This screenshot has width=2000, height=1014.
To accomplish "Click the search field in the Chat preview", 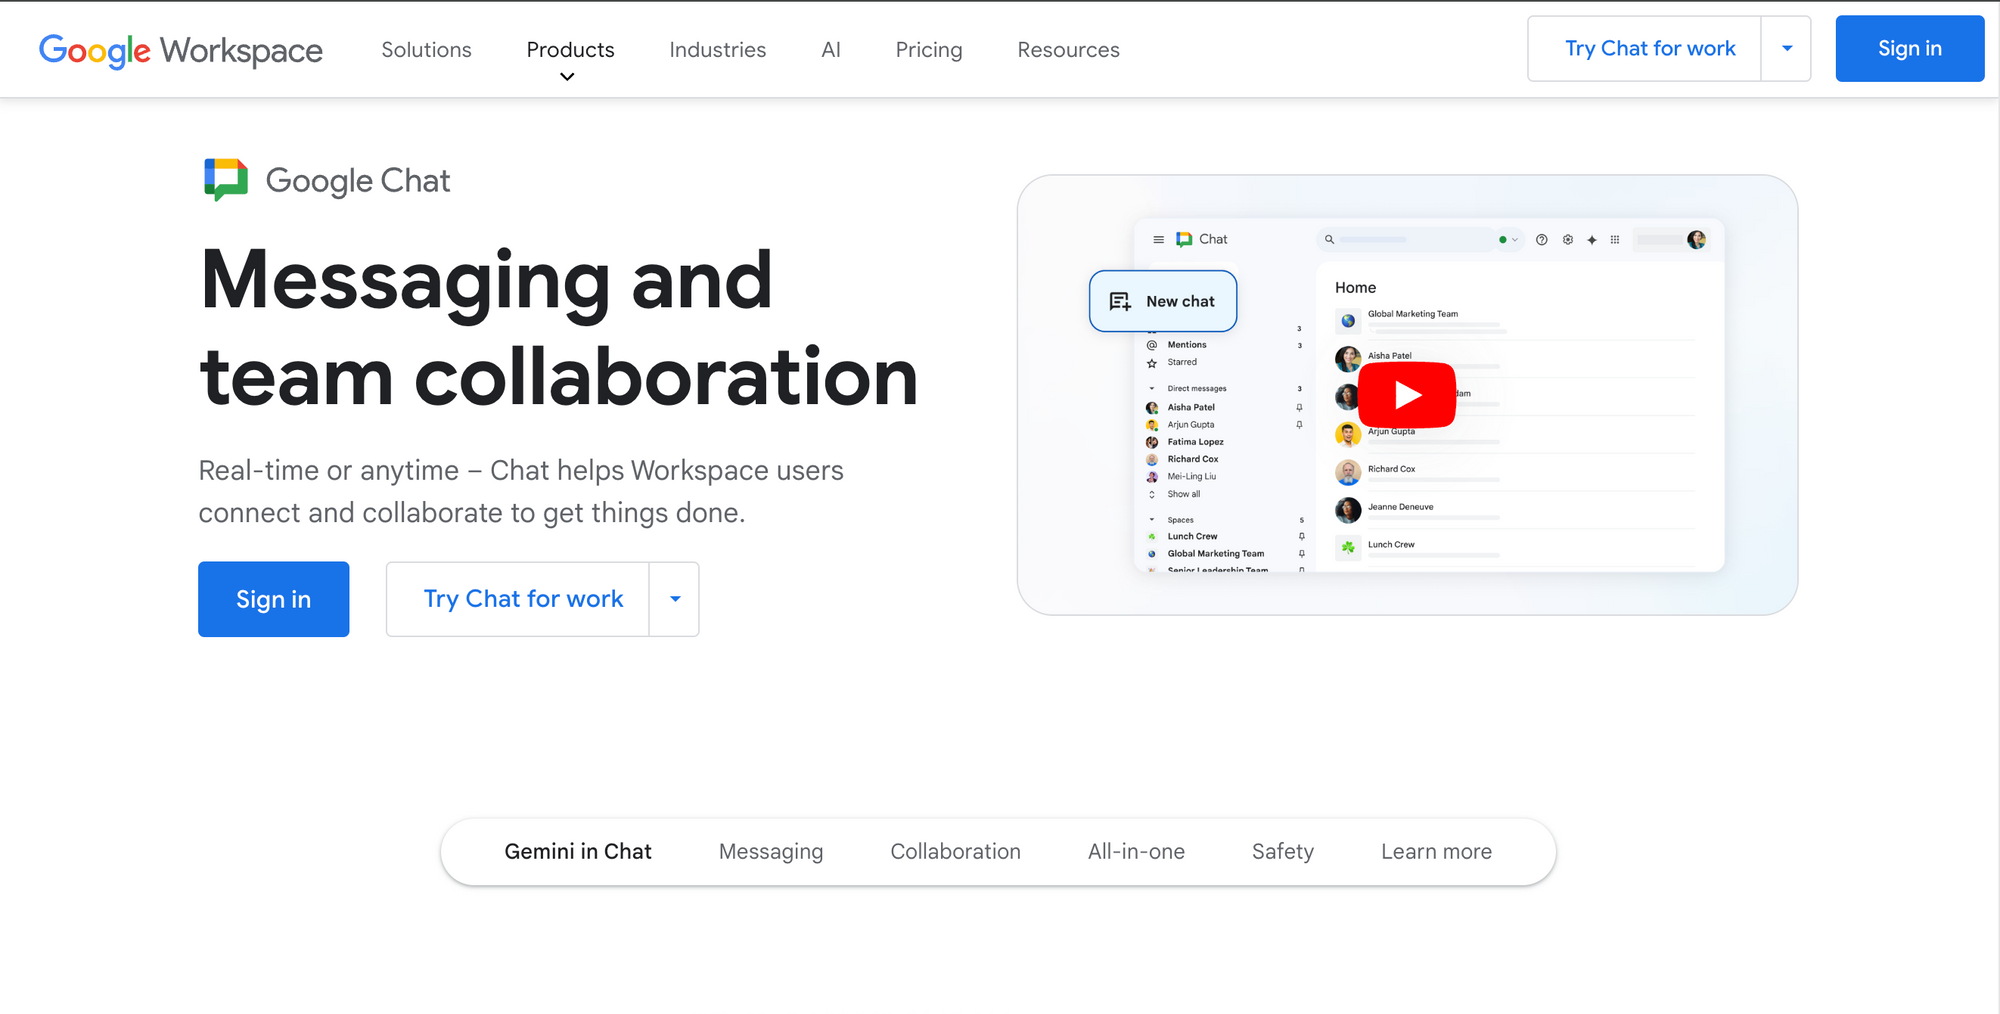I will coord(1405,240).
